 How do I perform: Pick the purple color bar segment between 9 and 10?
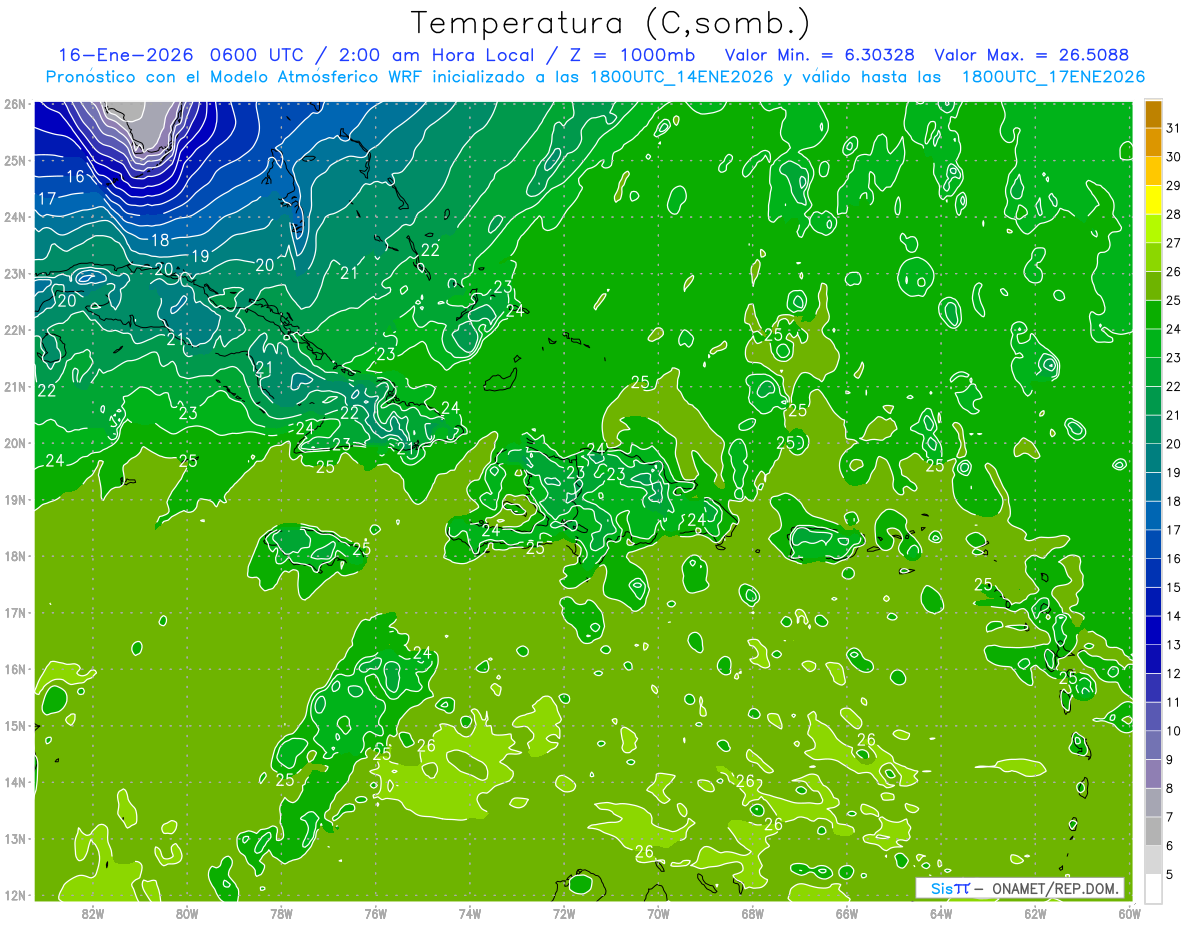tap(1153, 745)
